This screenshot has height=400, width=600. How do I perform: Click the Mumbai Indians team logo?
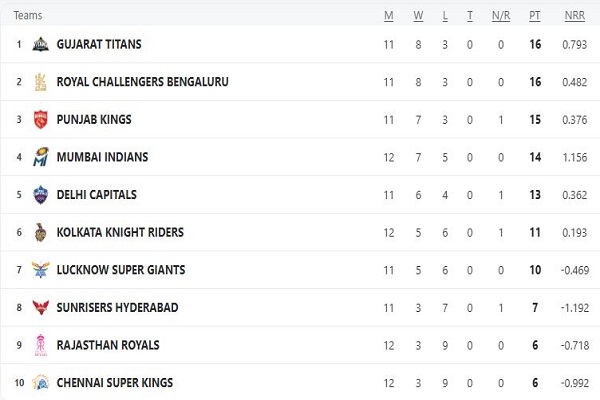[41, 157]
